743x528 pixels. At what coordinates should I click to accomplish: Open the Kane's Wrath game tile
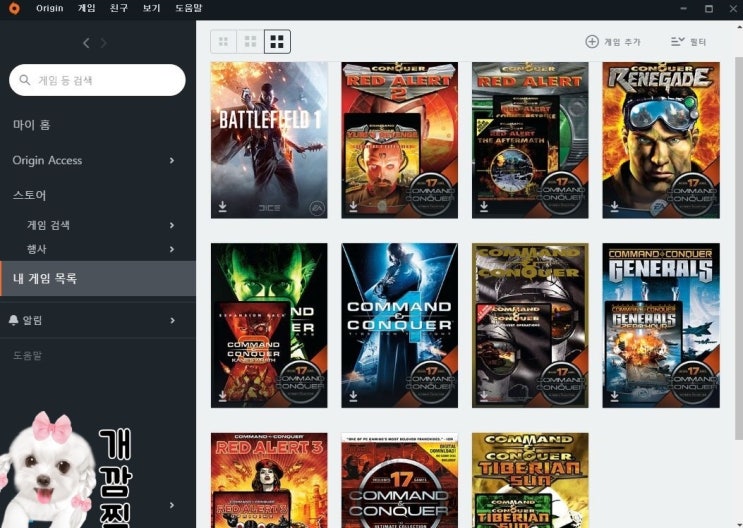(269, 325)
